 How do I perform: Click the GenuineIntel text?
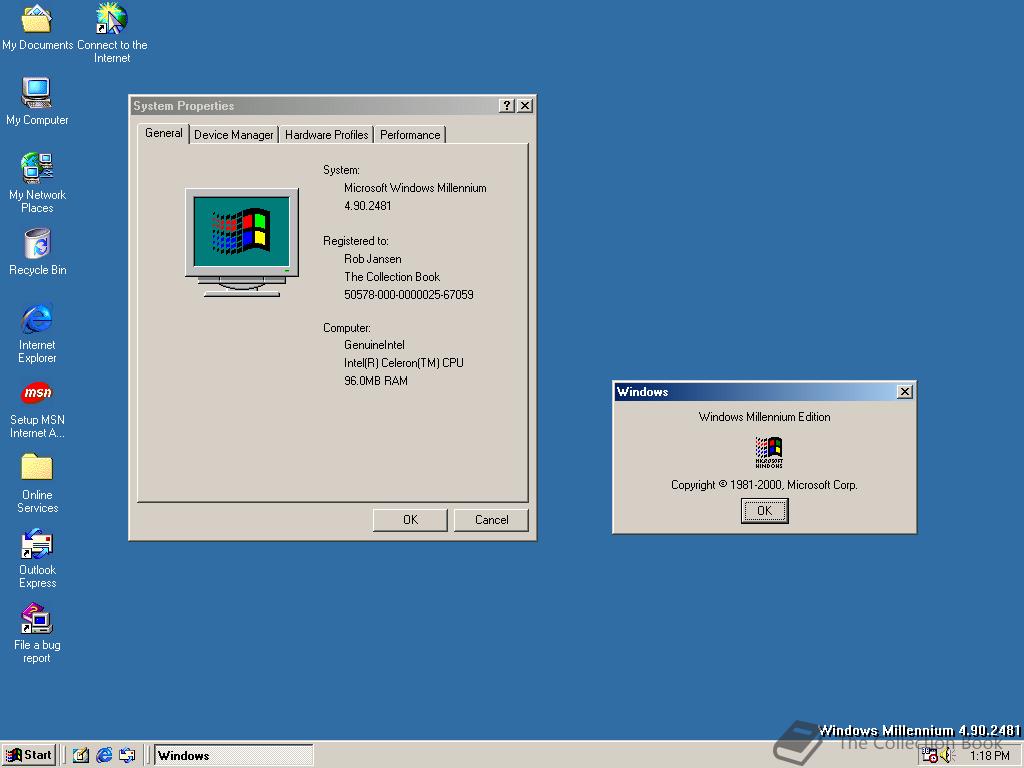pos(374,345)
